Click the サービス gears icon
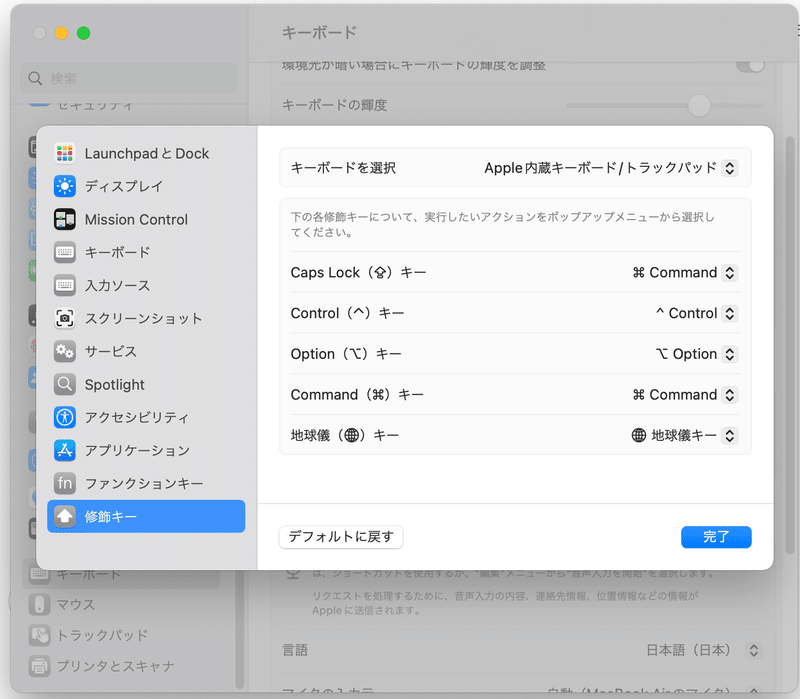The height and width of the screenshot is (699, 800). point(65,352)
